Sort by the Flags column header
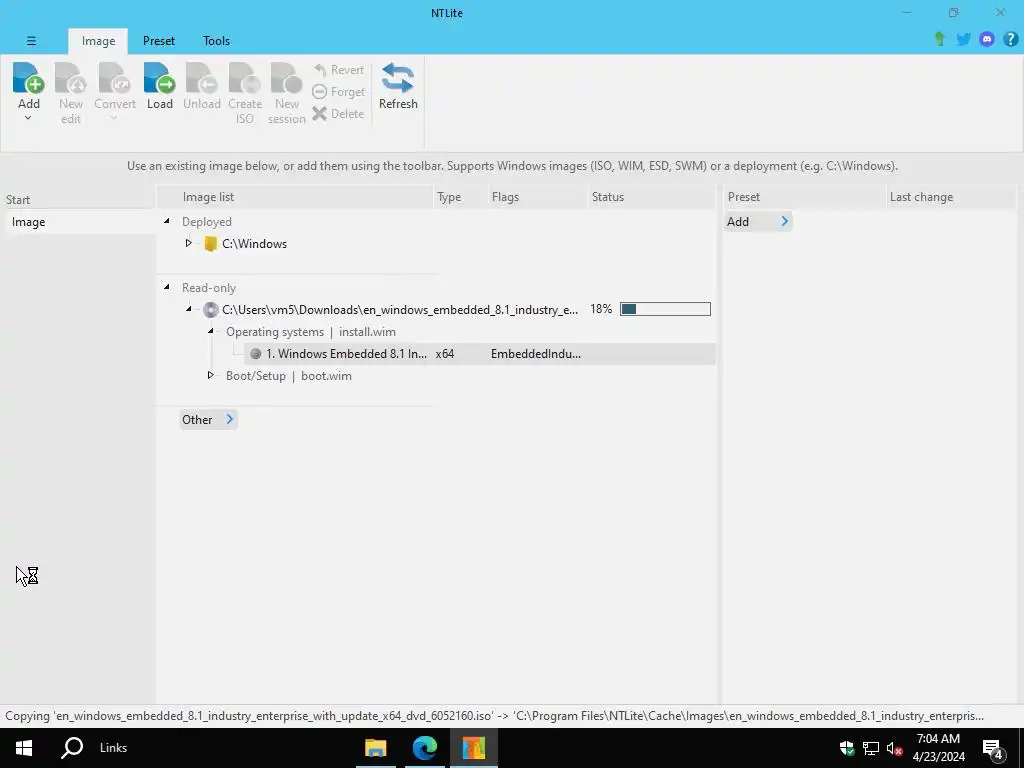 click(537, 197)
